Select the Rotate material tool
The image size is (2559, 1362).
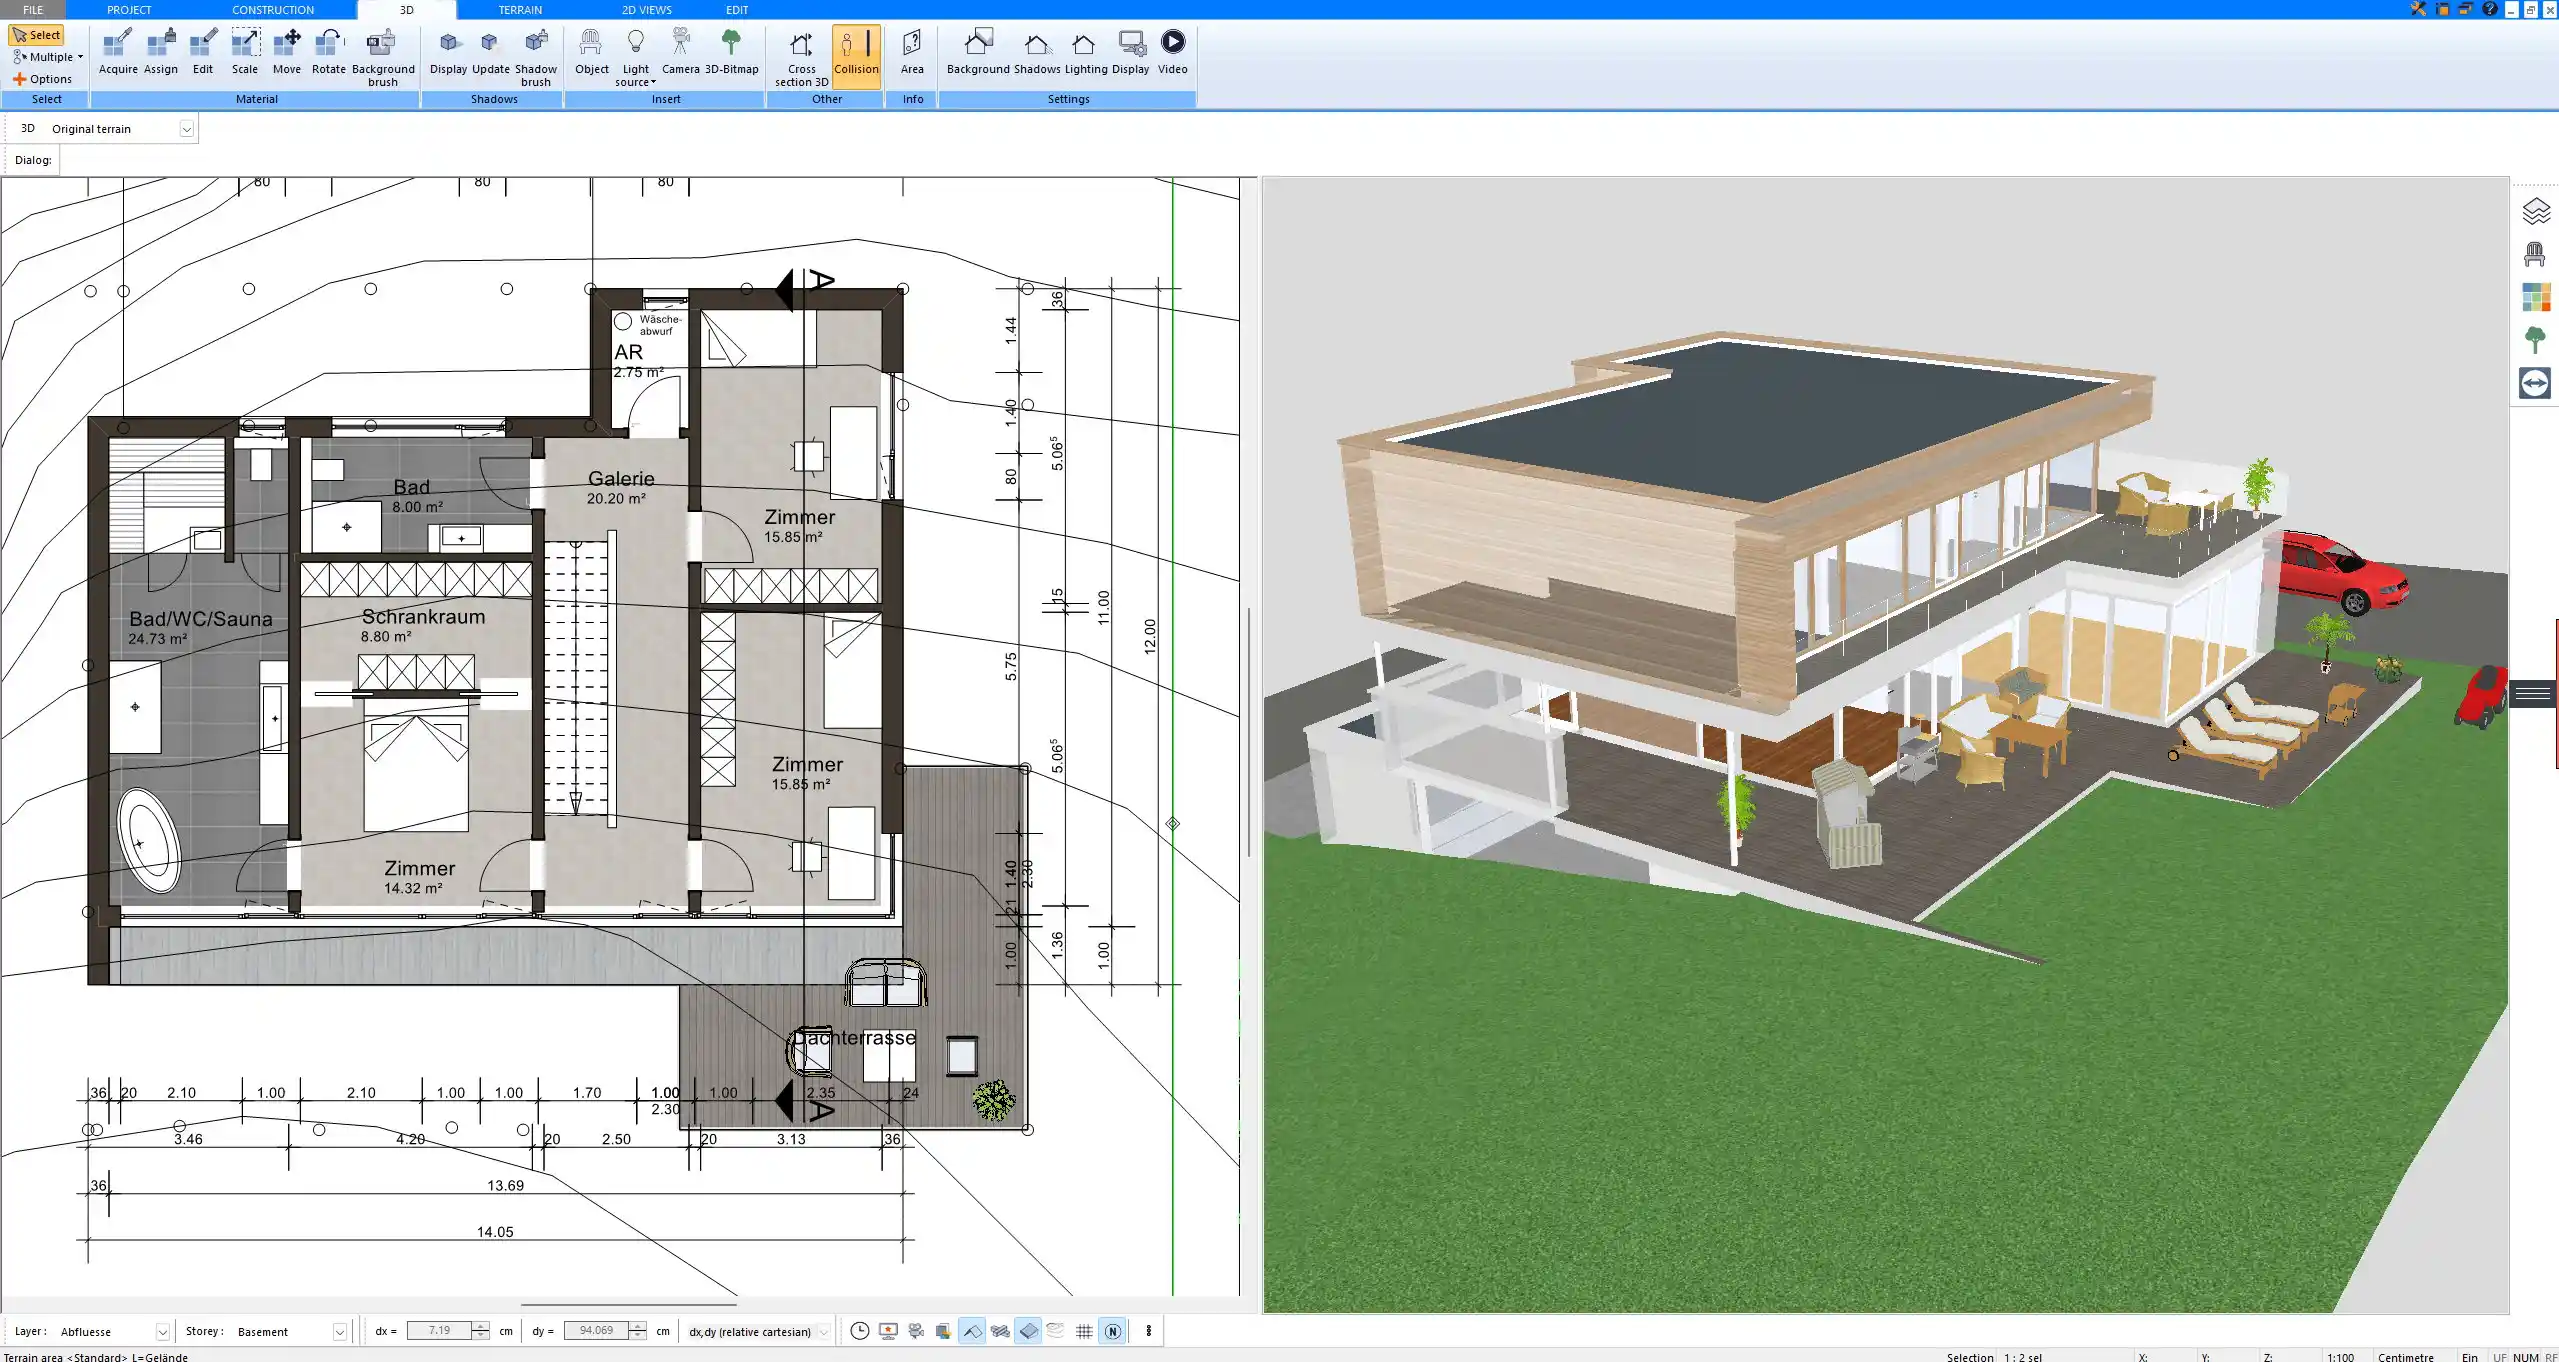click(329, 52)
